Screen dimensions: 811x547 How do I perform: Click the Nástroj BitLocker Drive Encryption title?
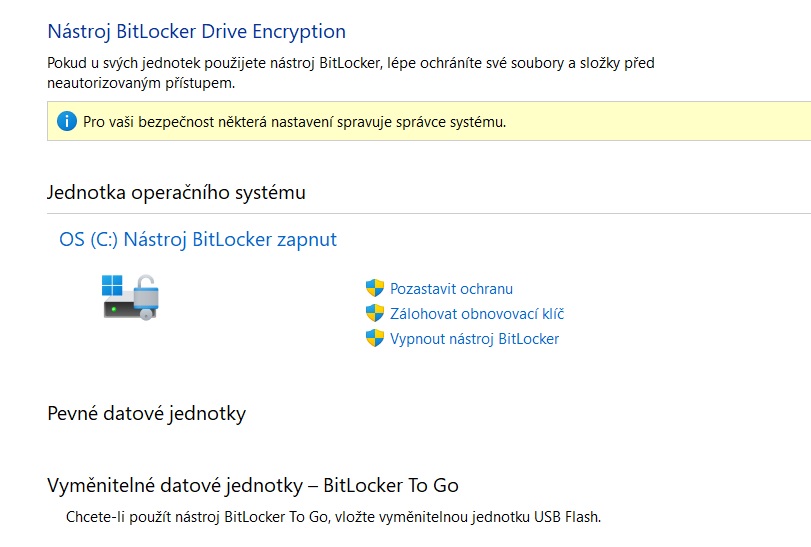pyautogui.click(x=196, y=32)
